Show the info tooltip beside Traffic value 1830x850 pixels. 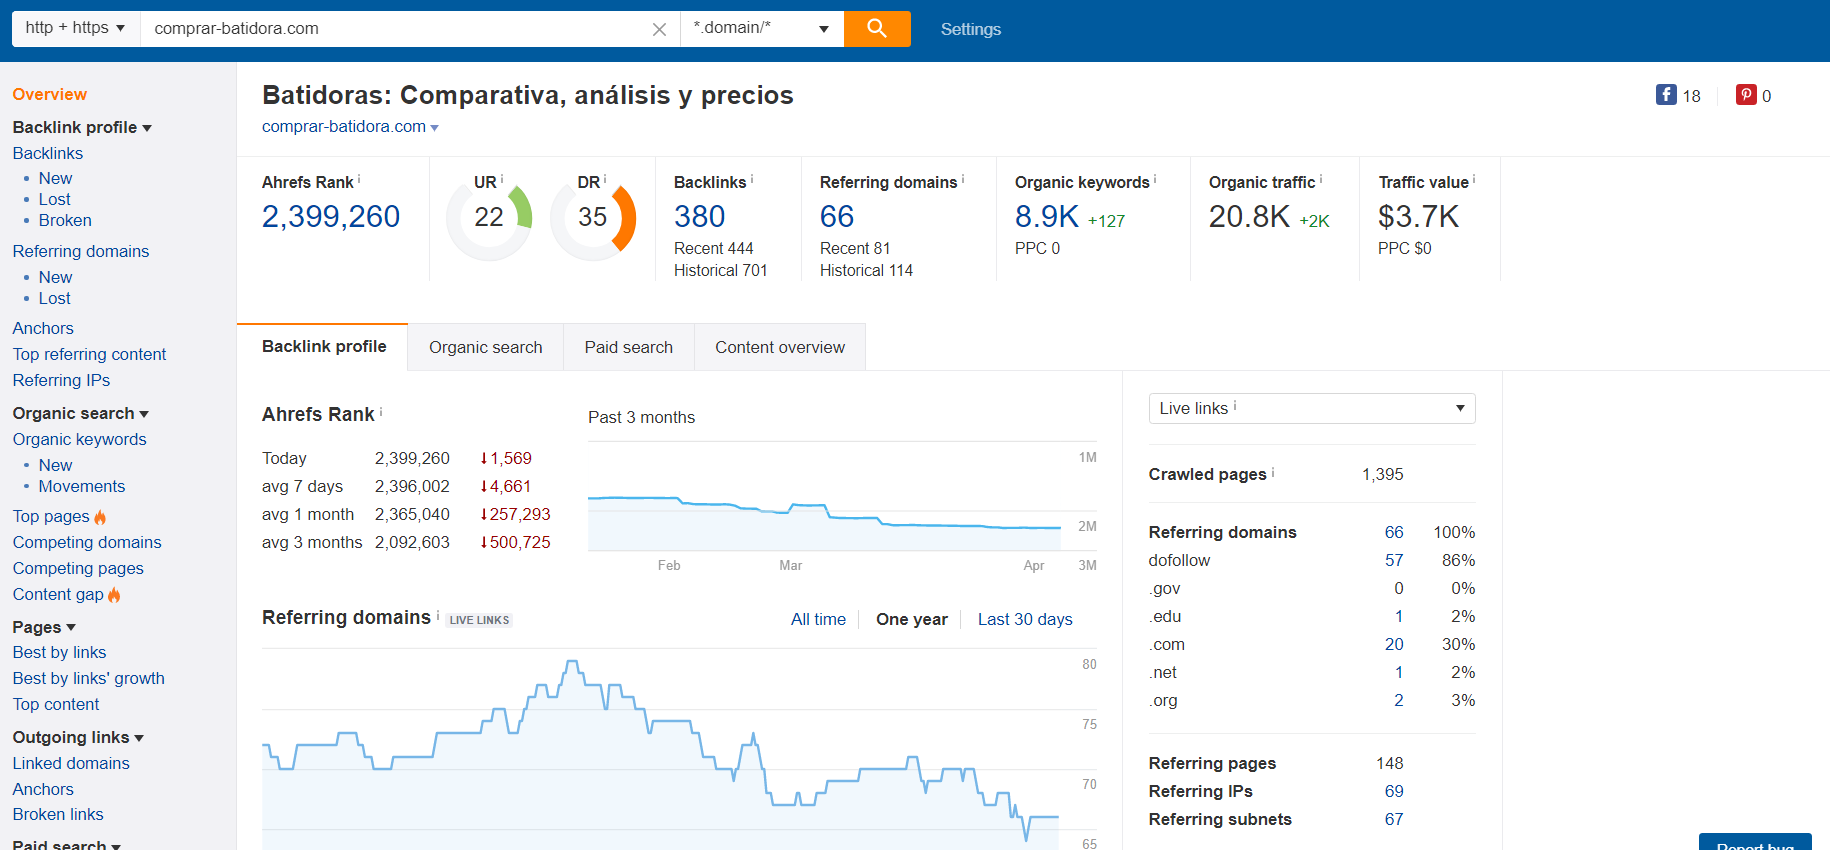[1474, 179]
